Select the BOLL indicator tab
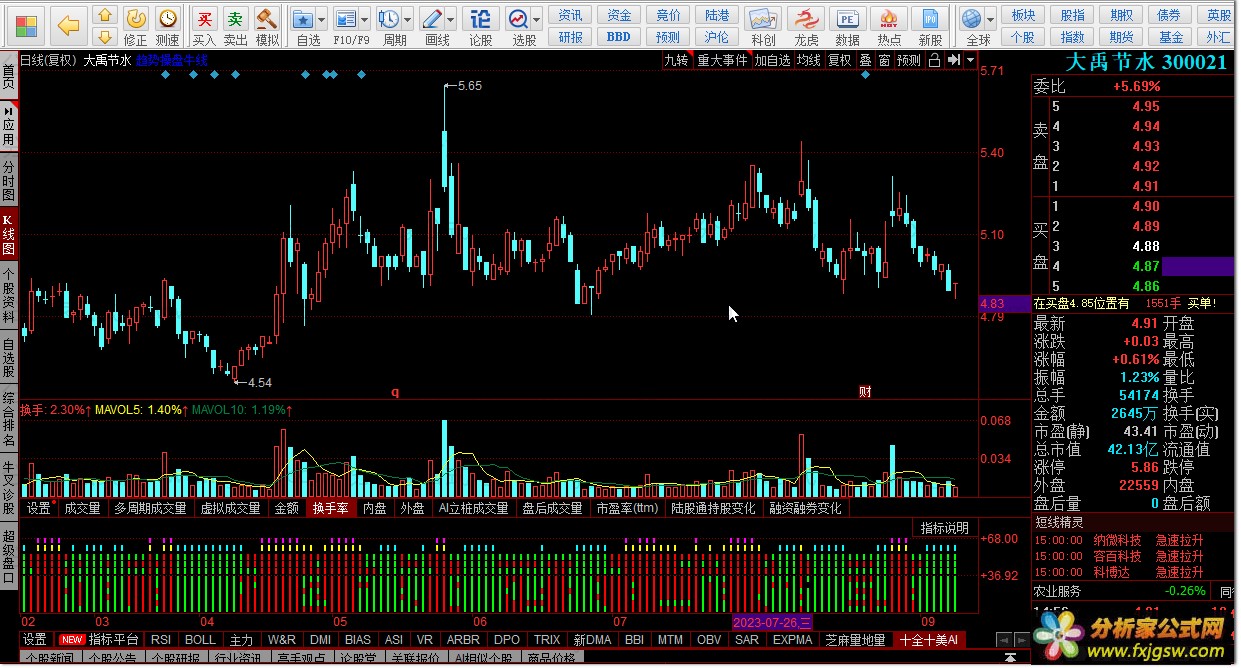The image size is (1241, 668). (200, 639)
